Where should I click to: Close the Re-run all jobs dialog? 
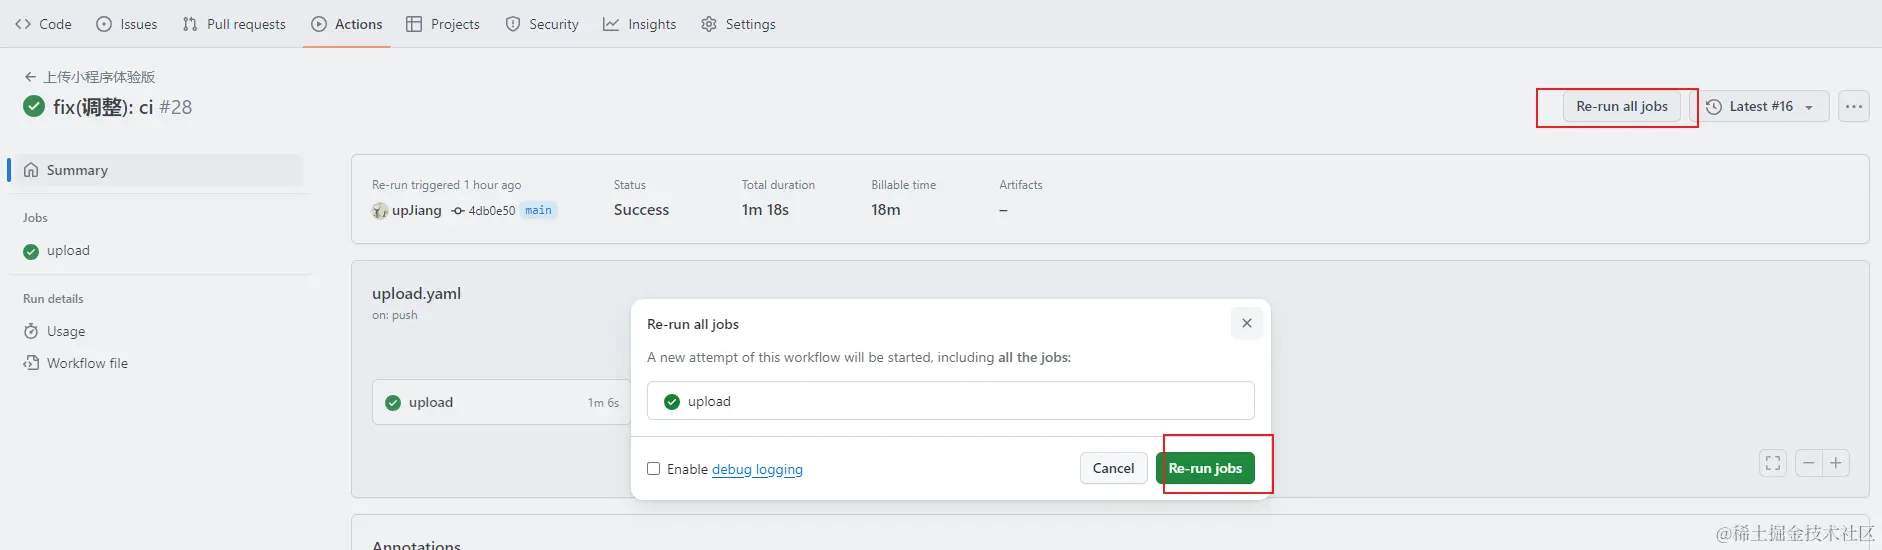tap(1246, 323)
